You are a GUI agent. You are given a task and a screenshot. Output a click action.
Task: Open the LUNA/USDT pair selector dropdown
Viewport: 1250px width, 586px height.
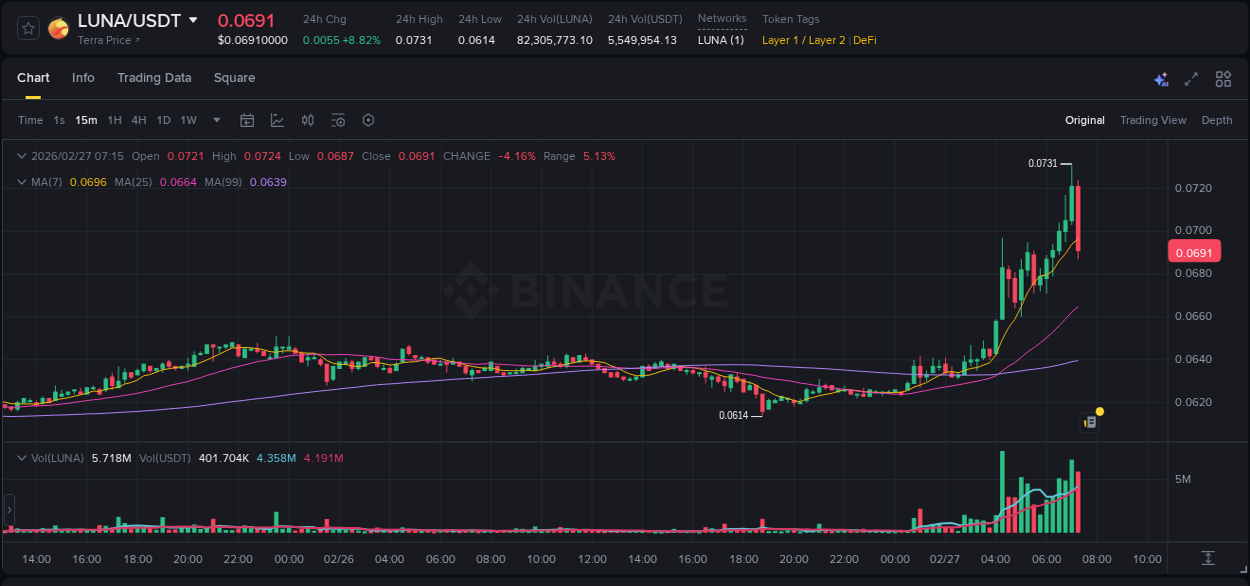pos(191,20)
